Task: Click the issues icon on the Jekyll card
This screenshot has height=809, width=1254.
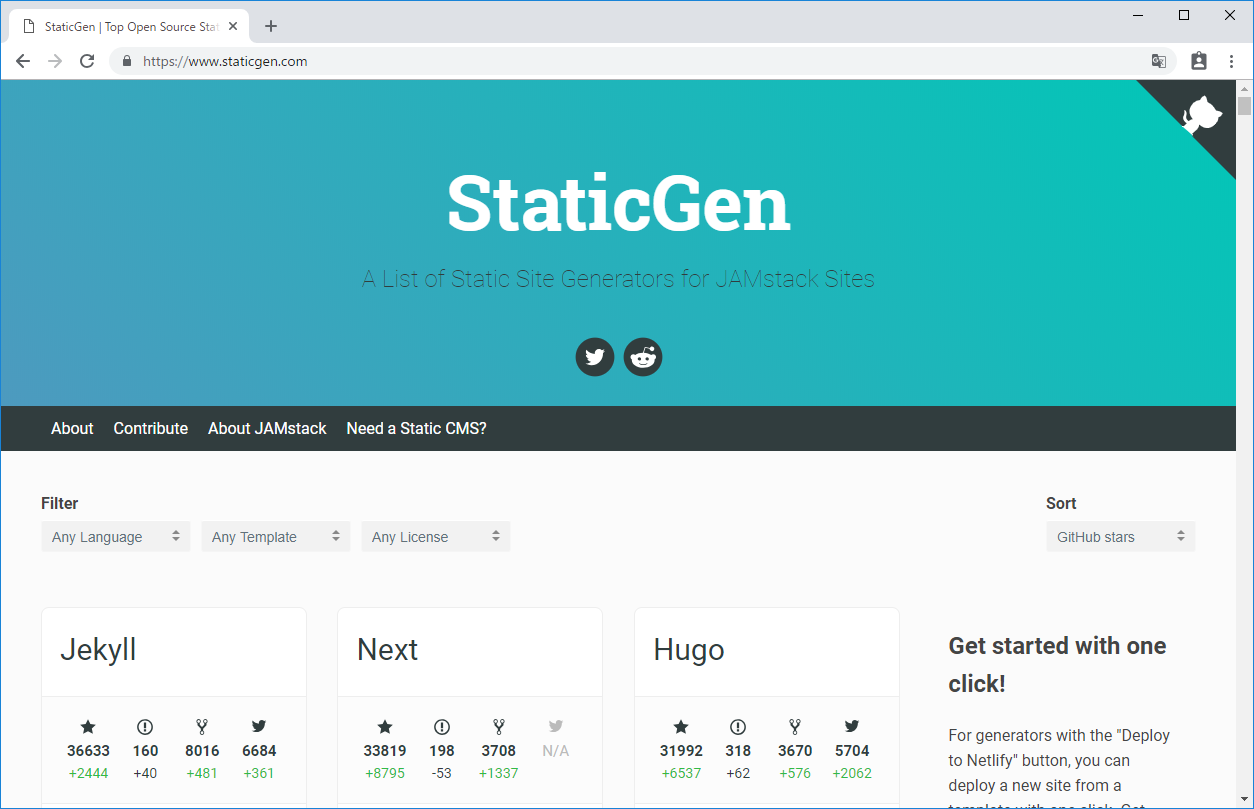Action: (145, 727)
